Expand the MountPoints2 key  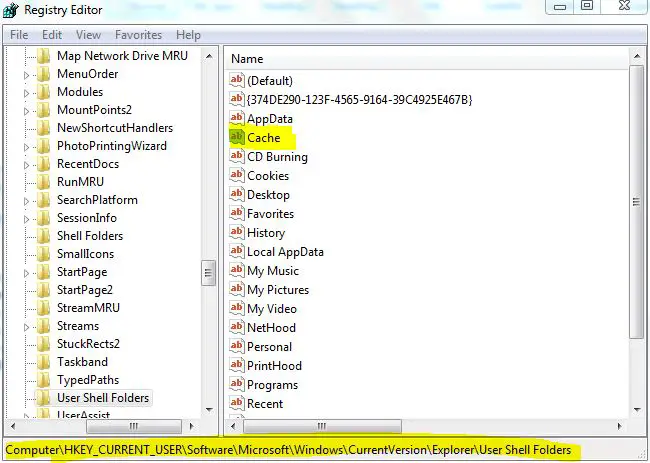tap(27, 111)
